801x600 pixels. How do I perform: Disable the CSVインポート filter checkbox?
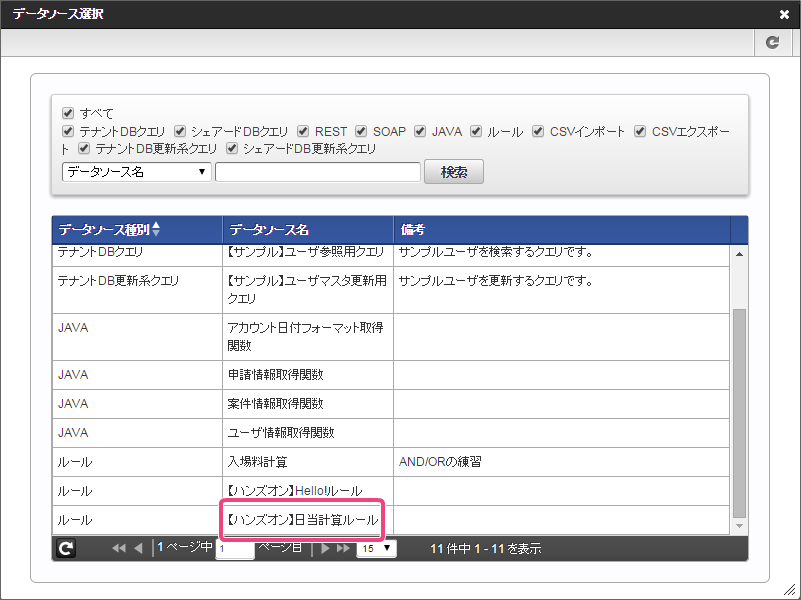(x=538, y=131)
